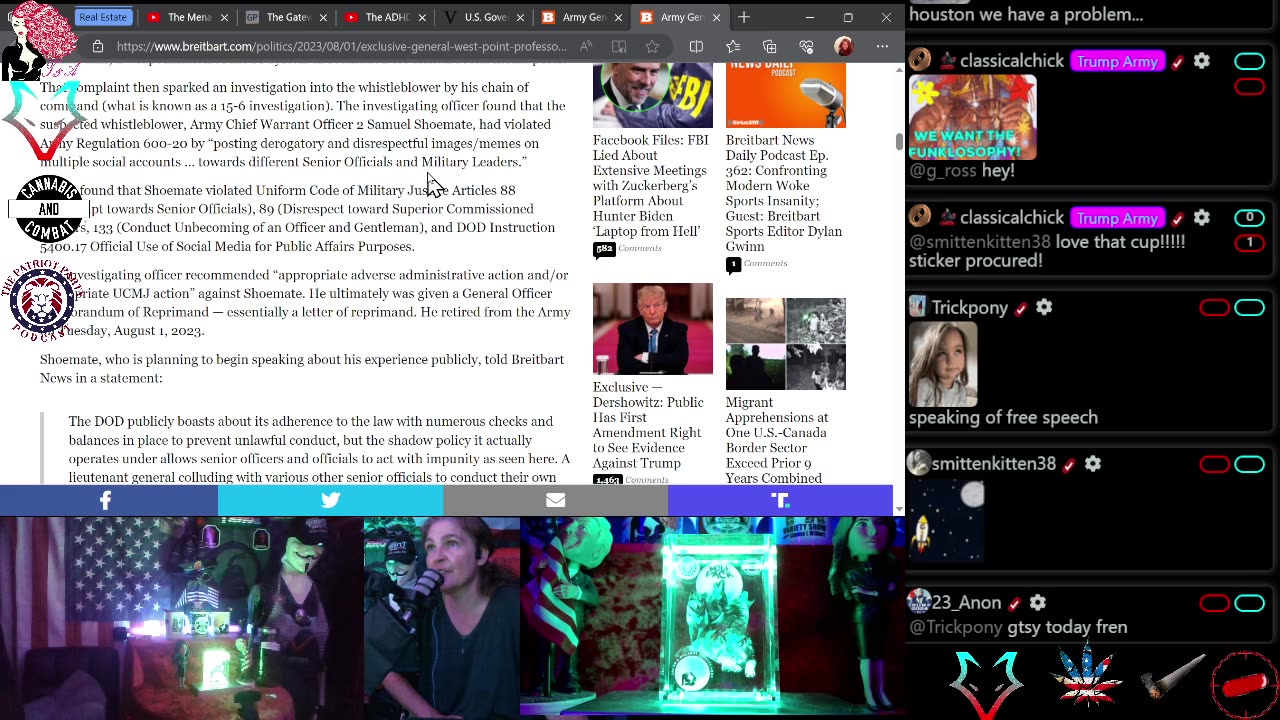Click teal pill showing 0 on 'love that cup' message
Viewport: 1280px width, 720px height.
pos(1249,218)
